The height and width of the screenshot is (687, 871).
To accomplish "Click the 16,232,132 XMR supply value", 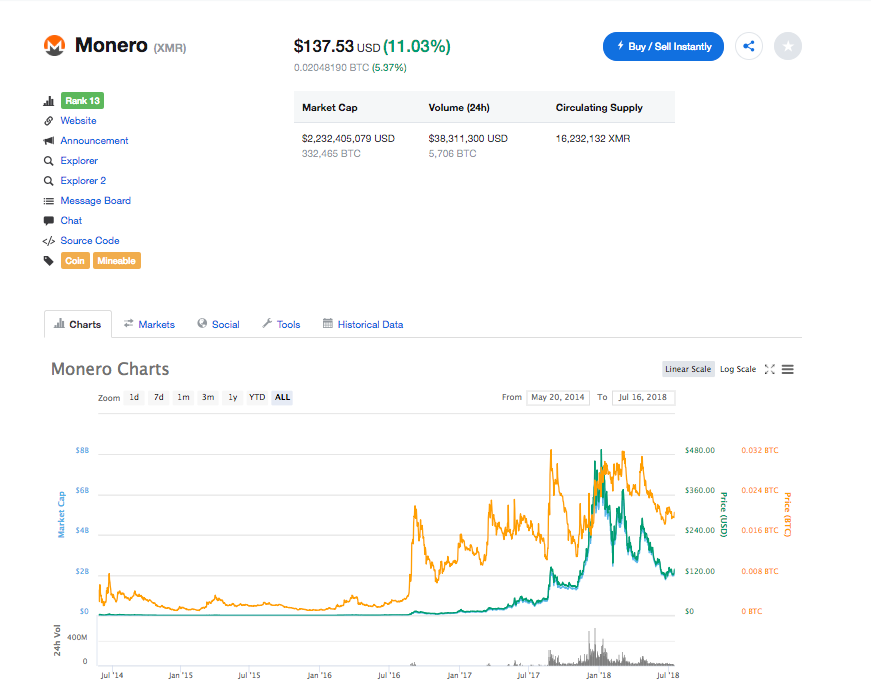I will tap(593, 138).
